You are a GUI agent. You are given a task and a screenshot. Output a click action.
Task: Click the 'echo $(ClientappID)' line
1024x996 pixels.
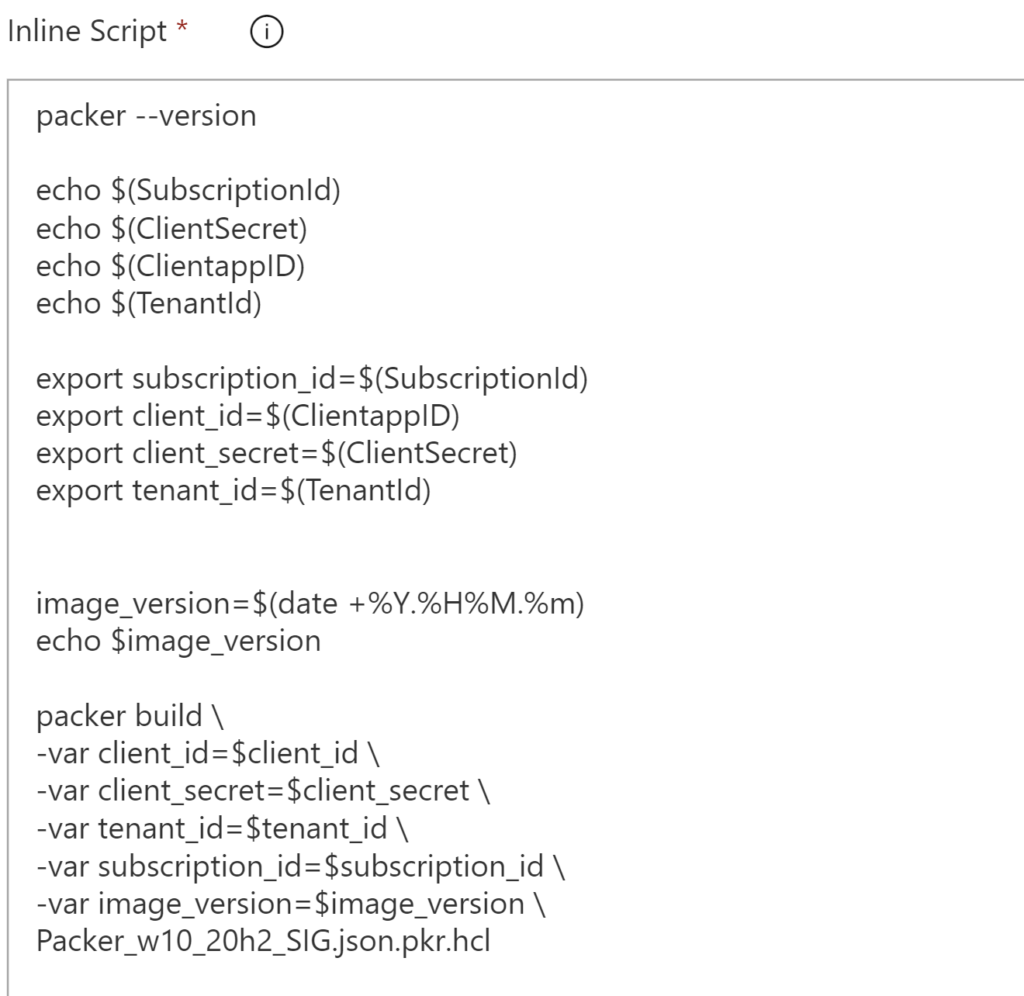(x=170, y=266)
